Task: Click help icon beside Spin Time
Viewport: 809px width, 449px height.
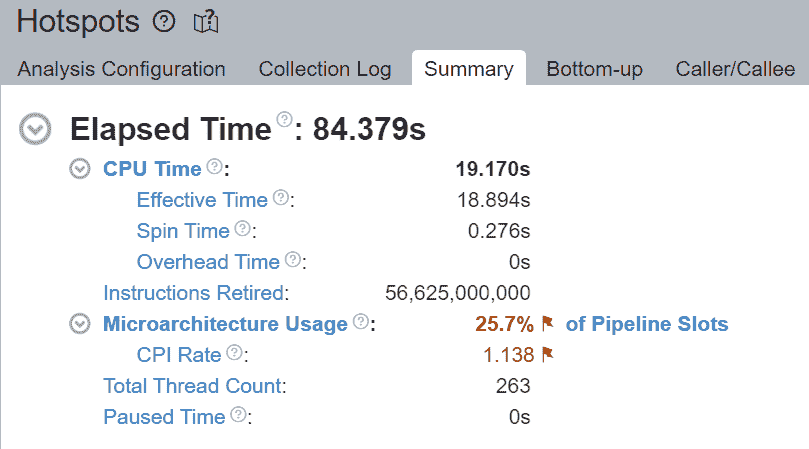Action: (x=242, y=229)
